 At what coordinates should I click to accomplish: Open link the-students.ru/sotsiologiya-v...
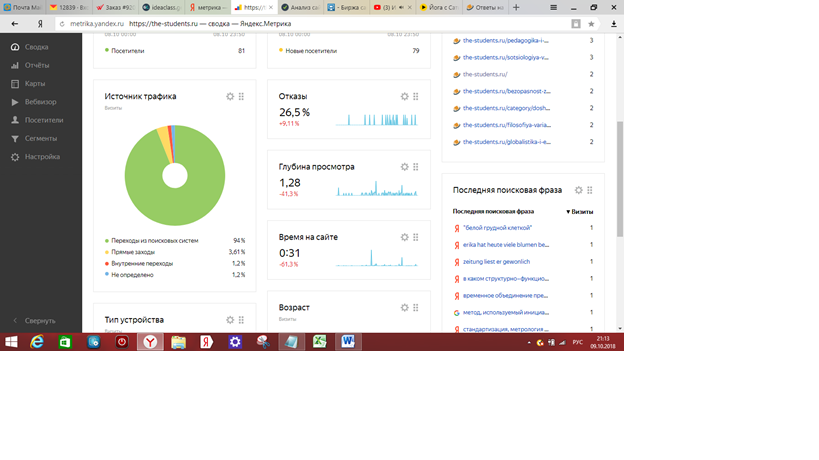click(x=506, y=57)
